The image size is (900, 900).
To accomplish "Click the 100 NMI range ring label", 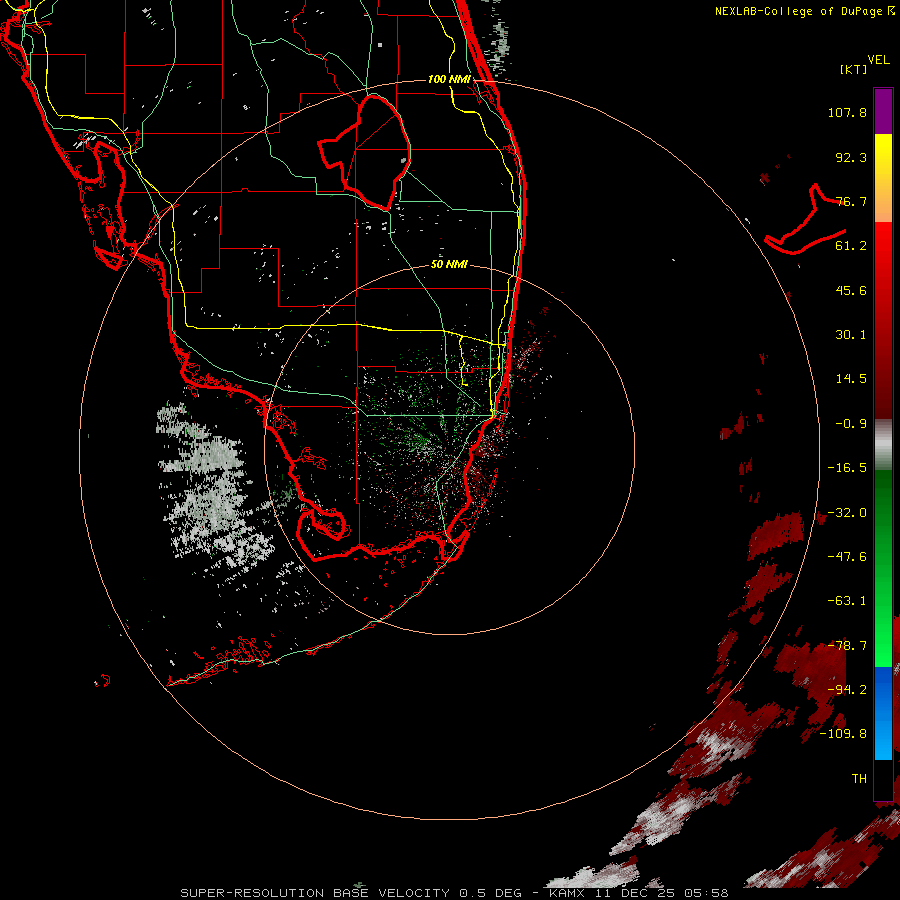I will (449, 79).
